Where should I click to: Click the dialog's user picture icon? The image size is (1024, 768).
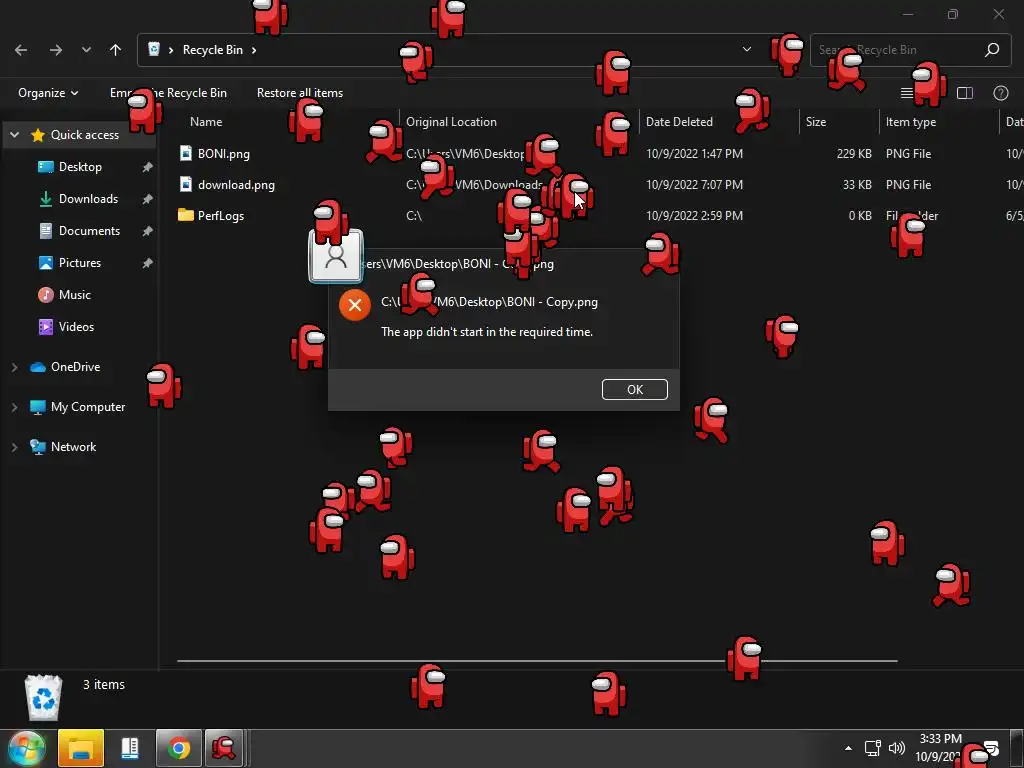tap(336, 257)
